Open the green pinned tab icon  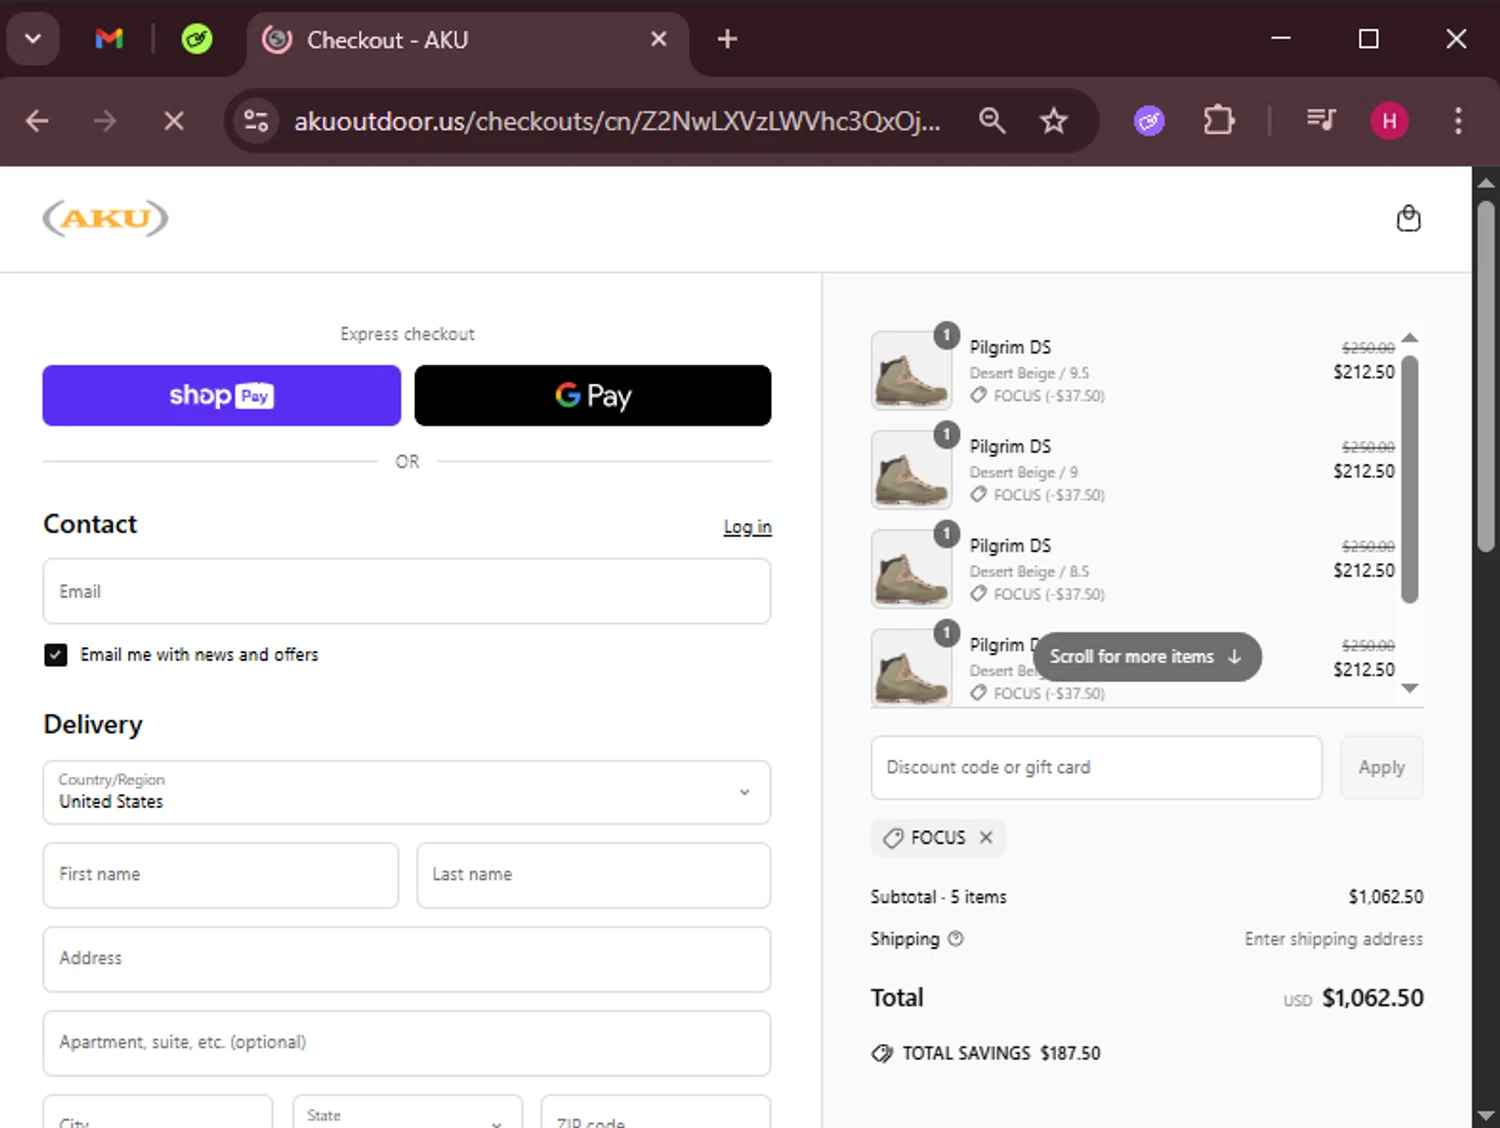(x=197, y=39)
